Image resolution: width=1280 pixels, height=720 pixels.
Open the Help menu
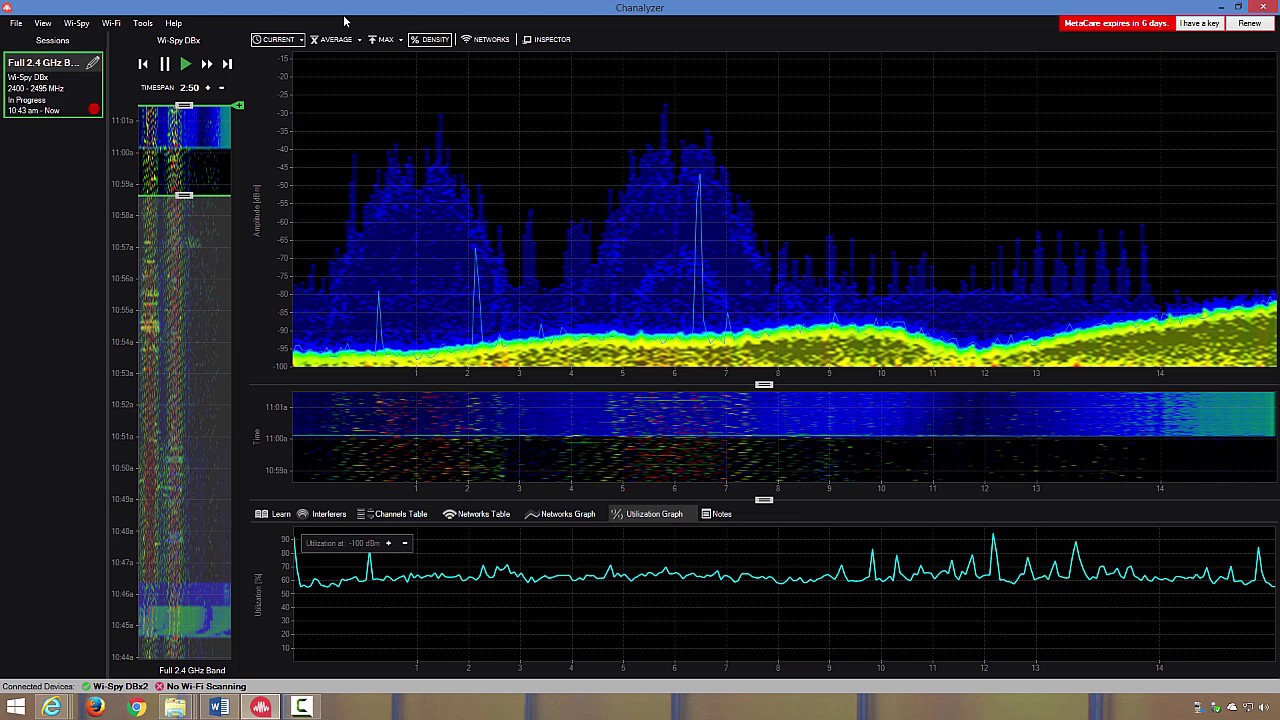(173, 23)
